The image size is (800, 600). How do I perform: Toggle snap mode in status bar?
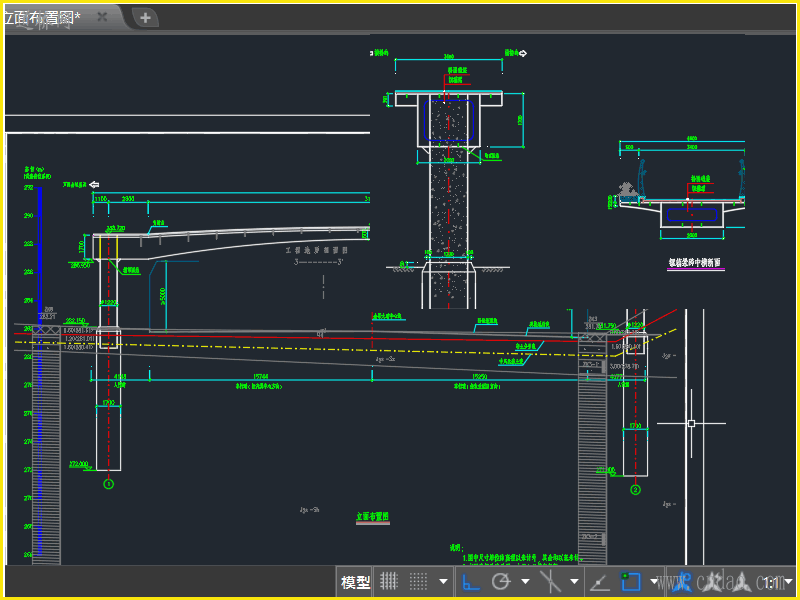(419, 581)
